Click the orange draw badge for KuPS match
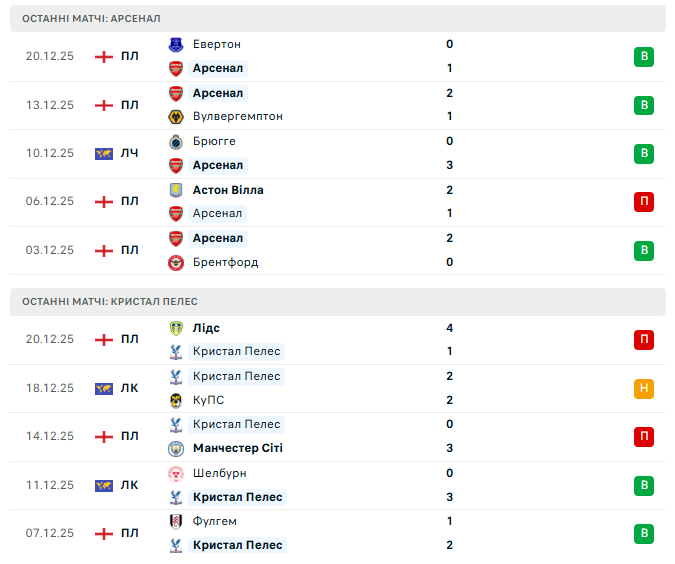 (x=644, y=389)
